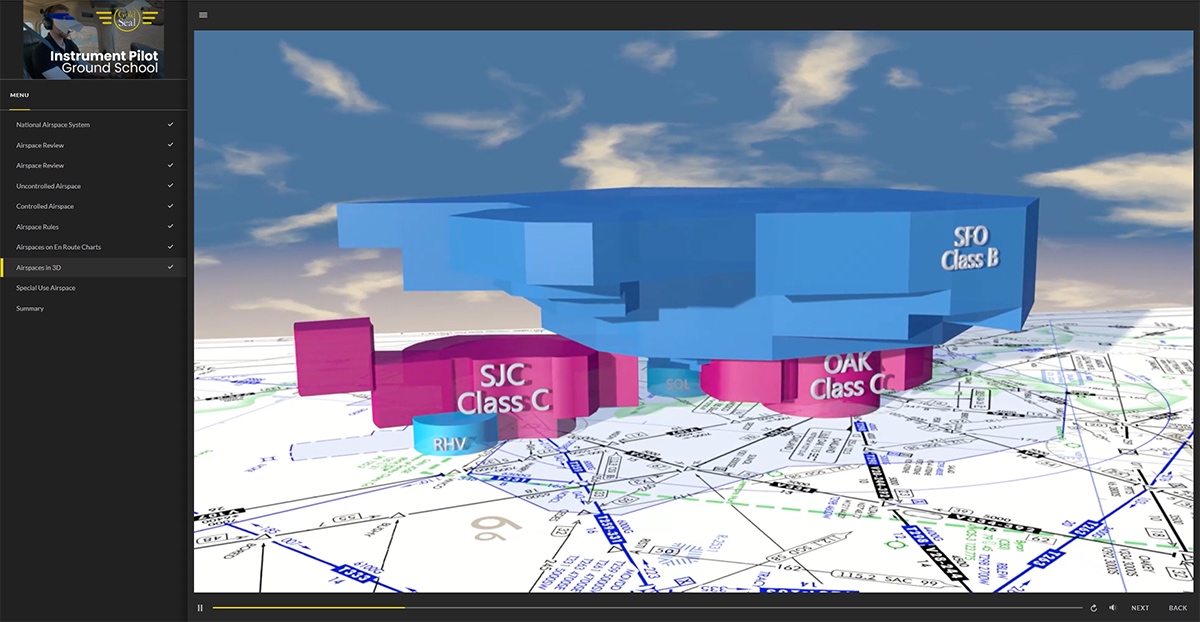Go to the Summary lesson
The image size is (1200, 622).
point(30,308)
